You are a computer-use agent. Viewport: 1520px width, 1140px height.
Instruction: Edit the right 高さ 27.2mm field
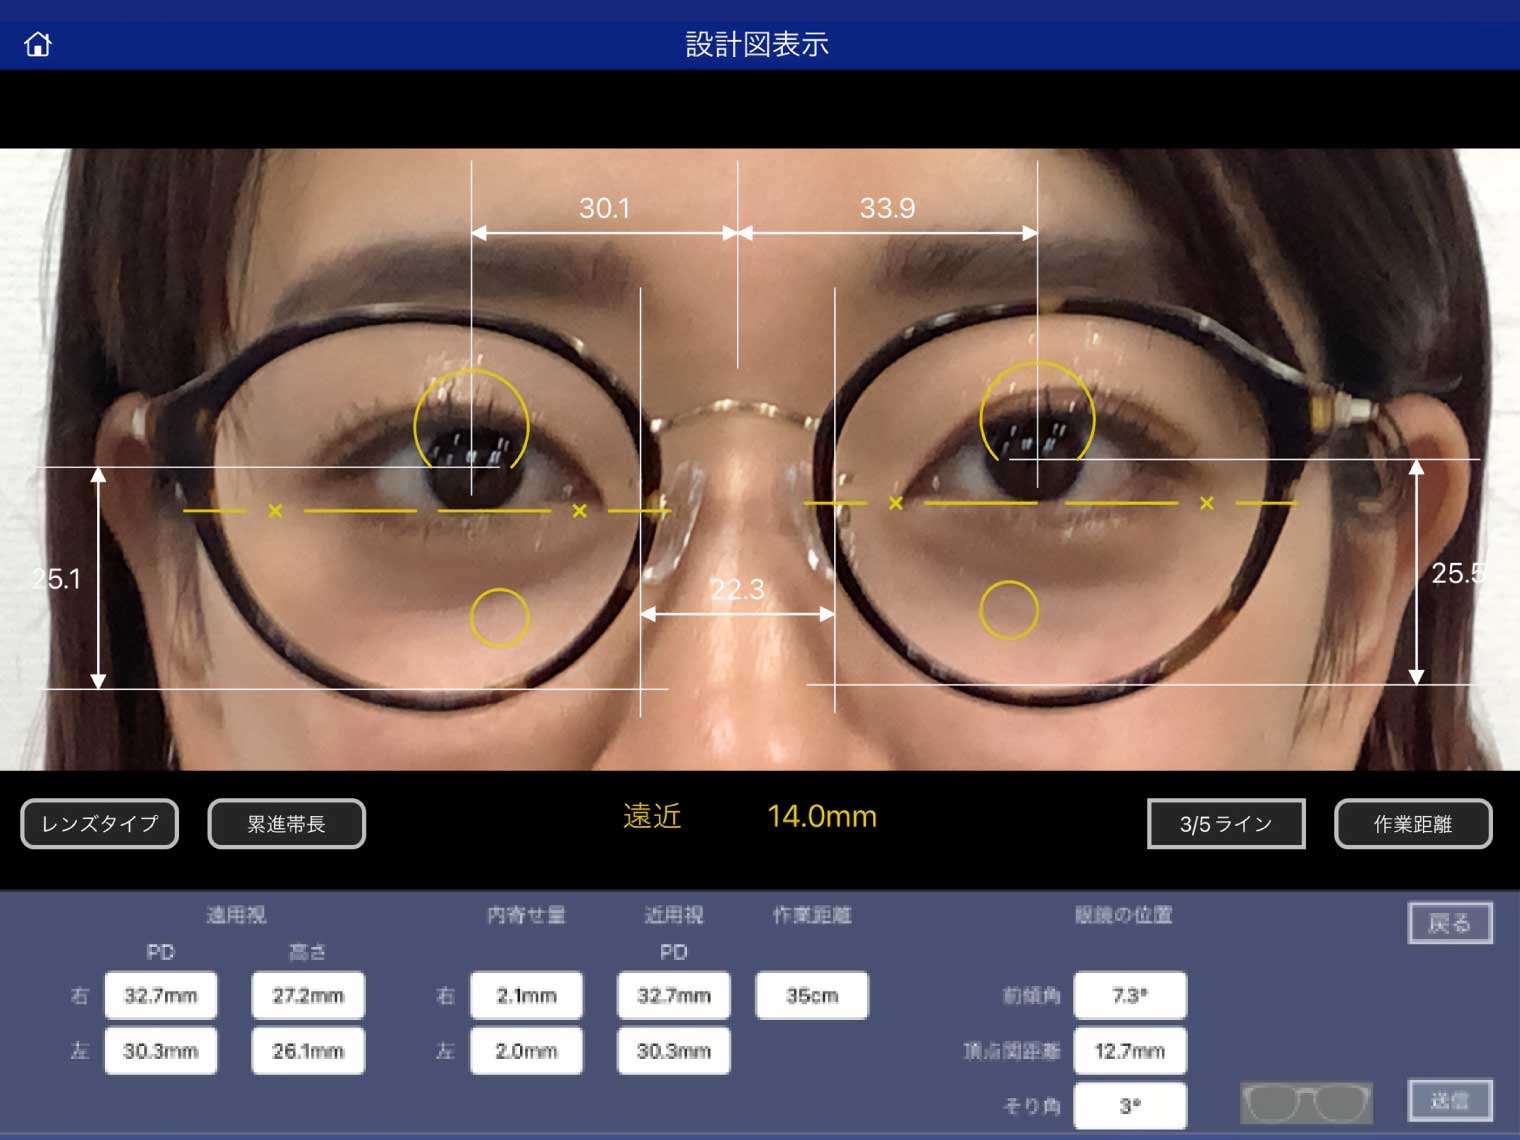pos(308,996)
